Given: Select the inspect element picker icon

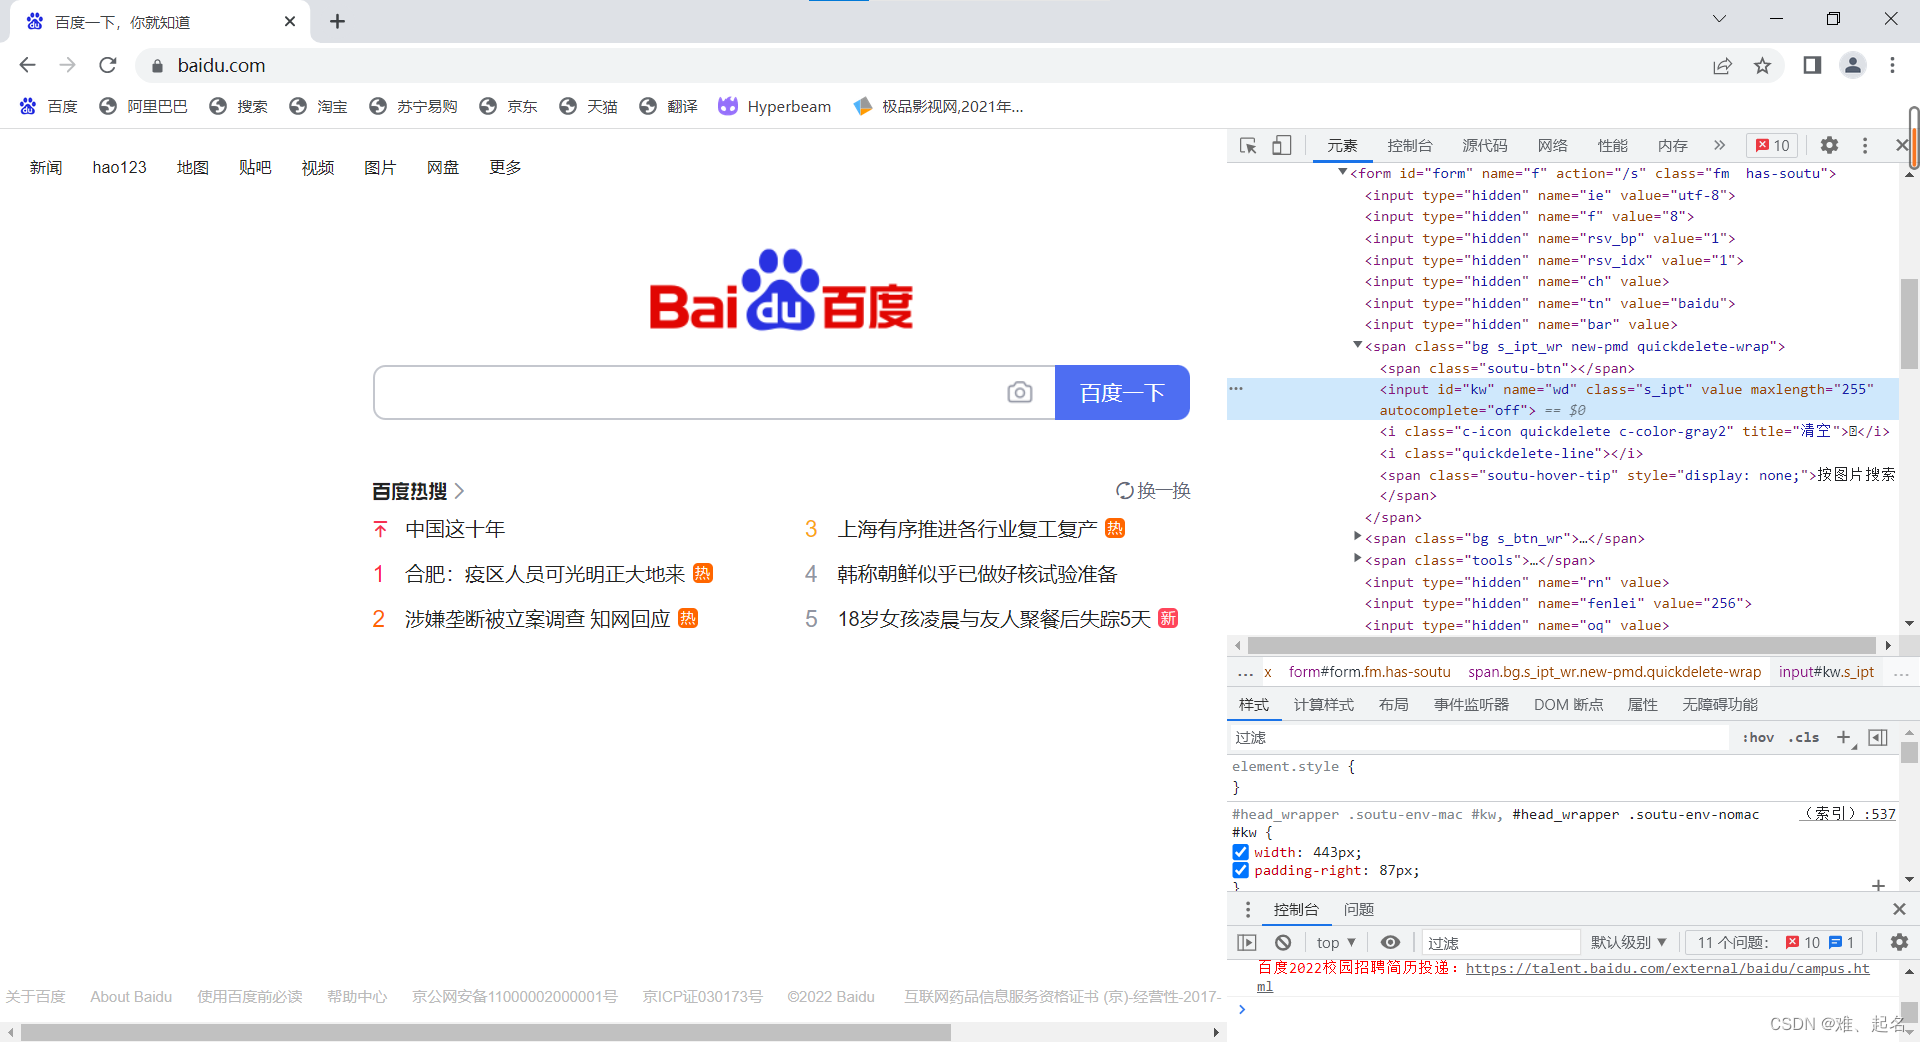Looking at the screenshot, I should click(x=1248, y=146).
